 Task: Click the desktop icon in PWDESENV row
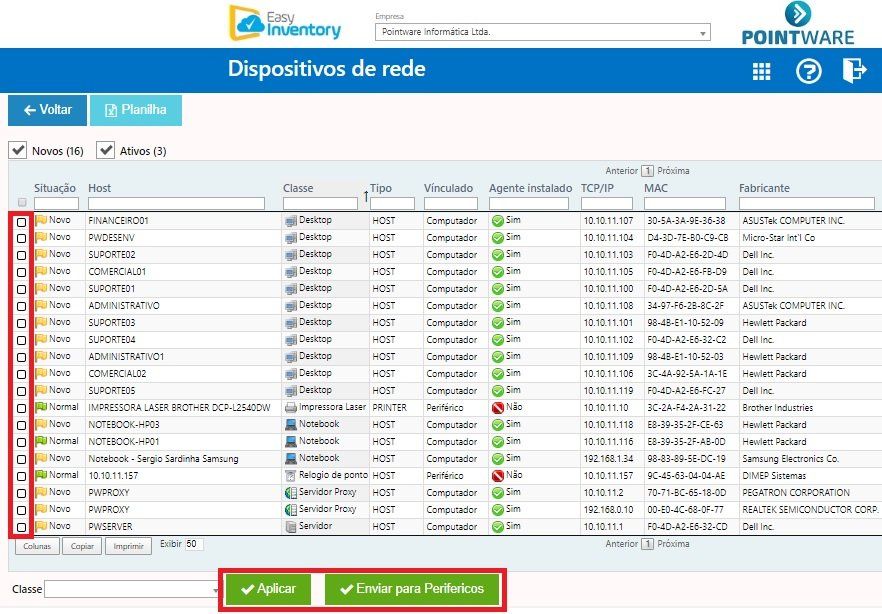click(290, 238)
